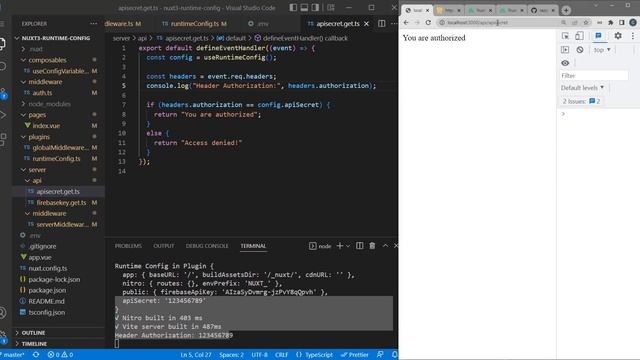This screenshot has width=640, height=360.
Task: Toggle secondary sidebar layout icon
Action: [315, 7]
